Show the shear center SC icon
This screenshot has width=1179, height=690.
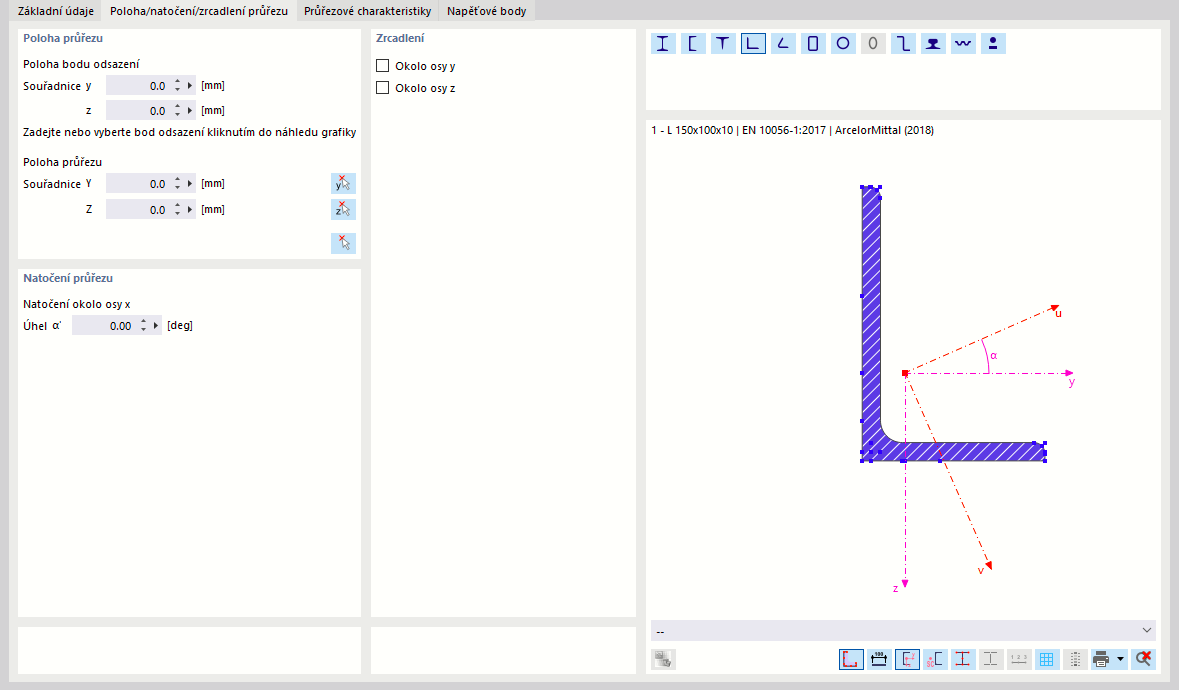tap(935, 659)
